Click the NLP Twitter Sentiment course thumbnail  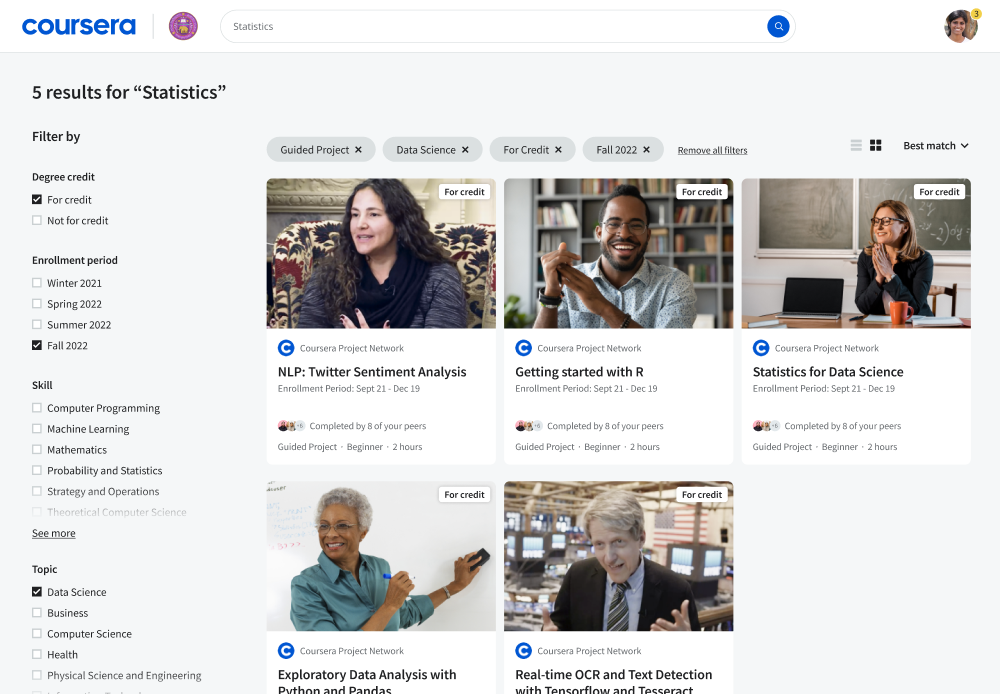point(381,253)
